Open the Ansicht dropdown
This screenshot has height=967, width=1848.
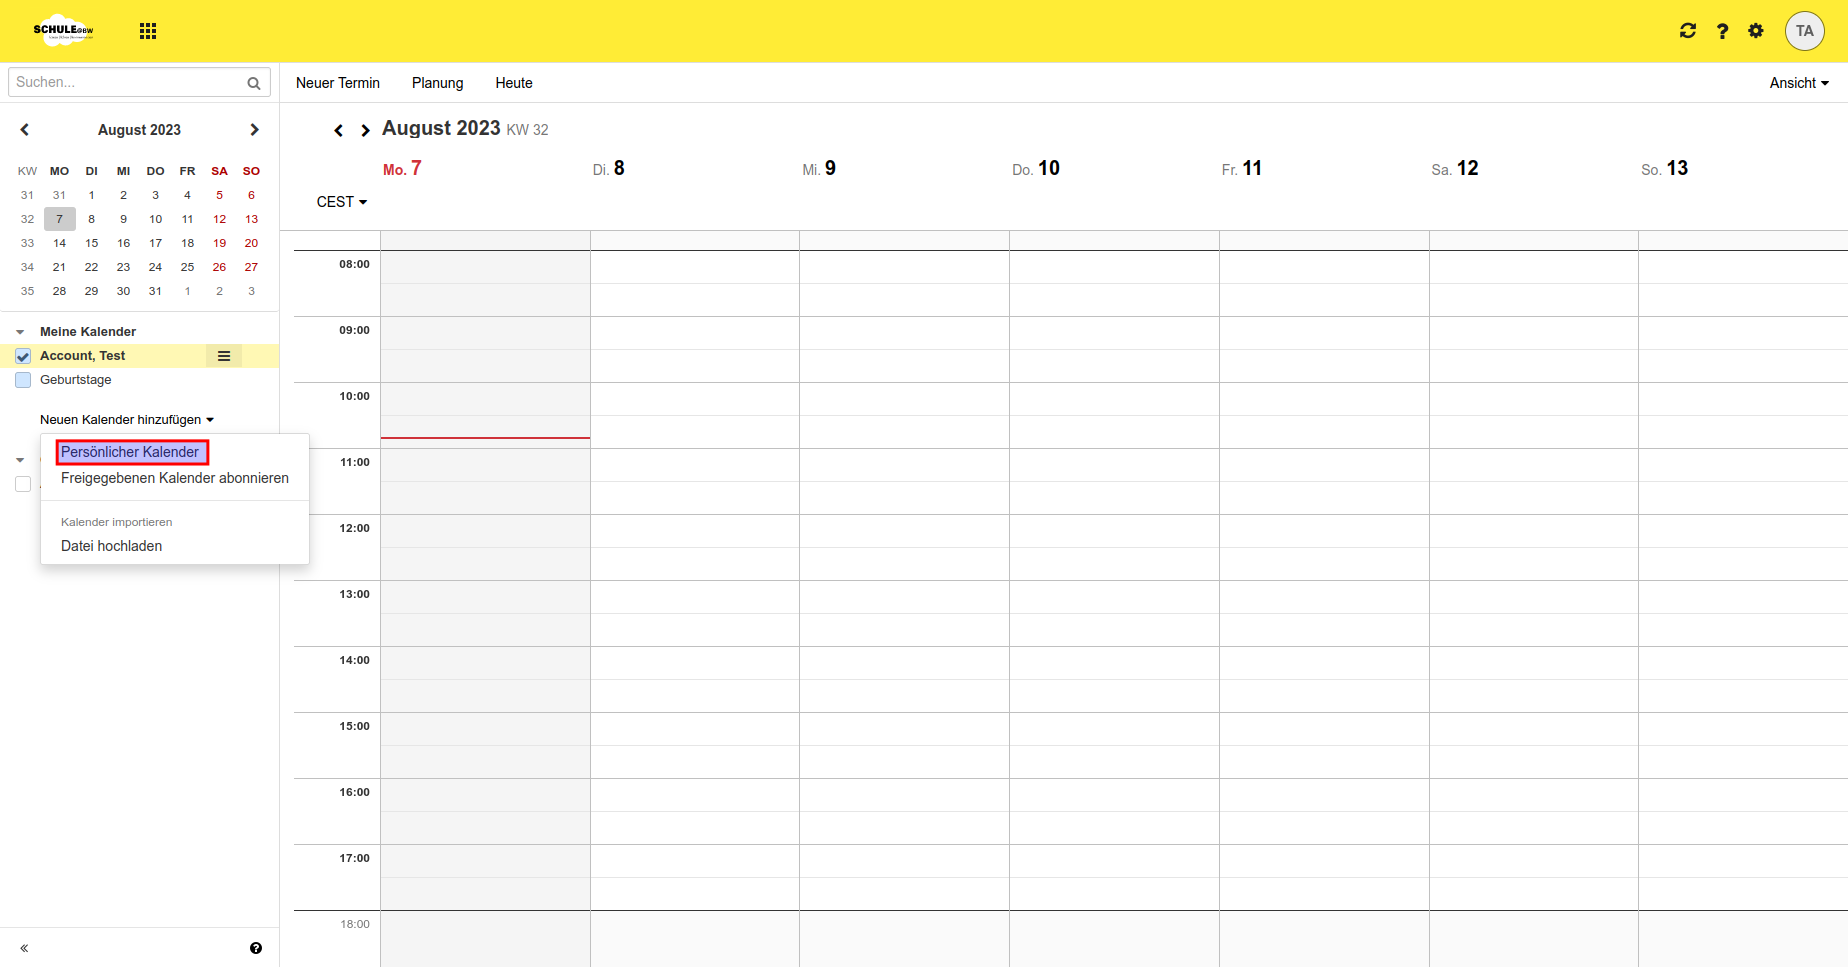(1797, 83)
